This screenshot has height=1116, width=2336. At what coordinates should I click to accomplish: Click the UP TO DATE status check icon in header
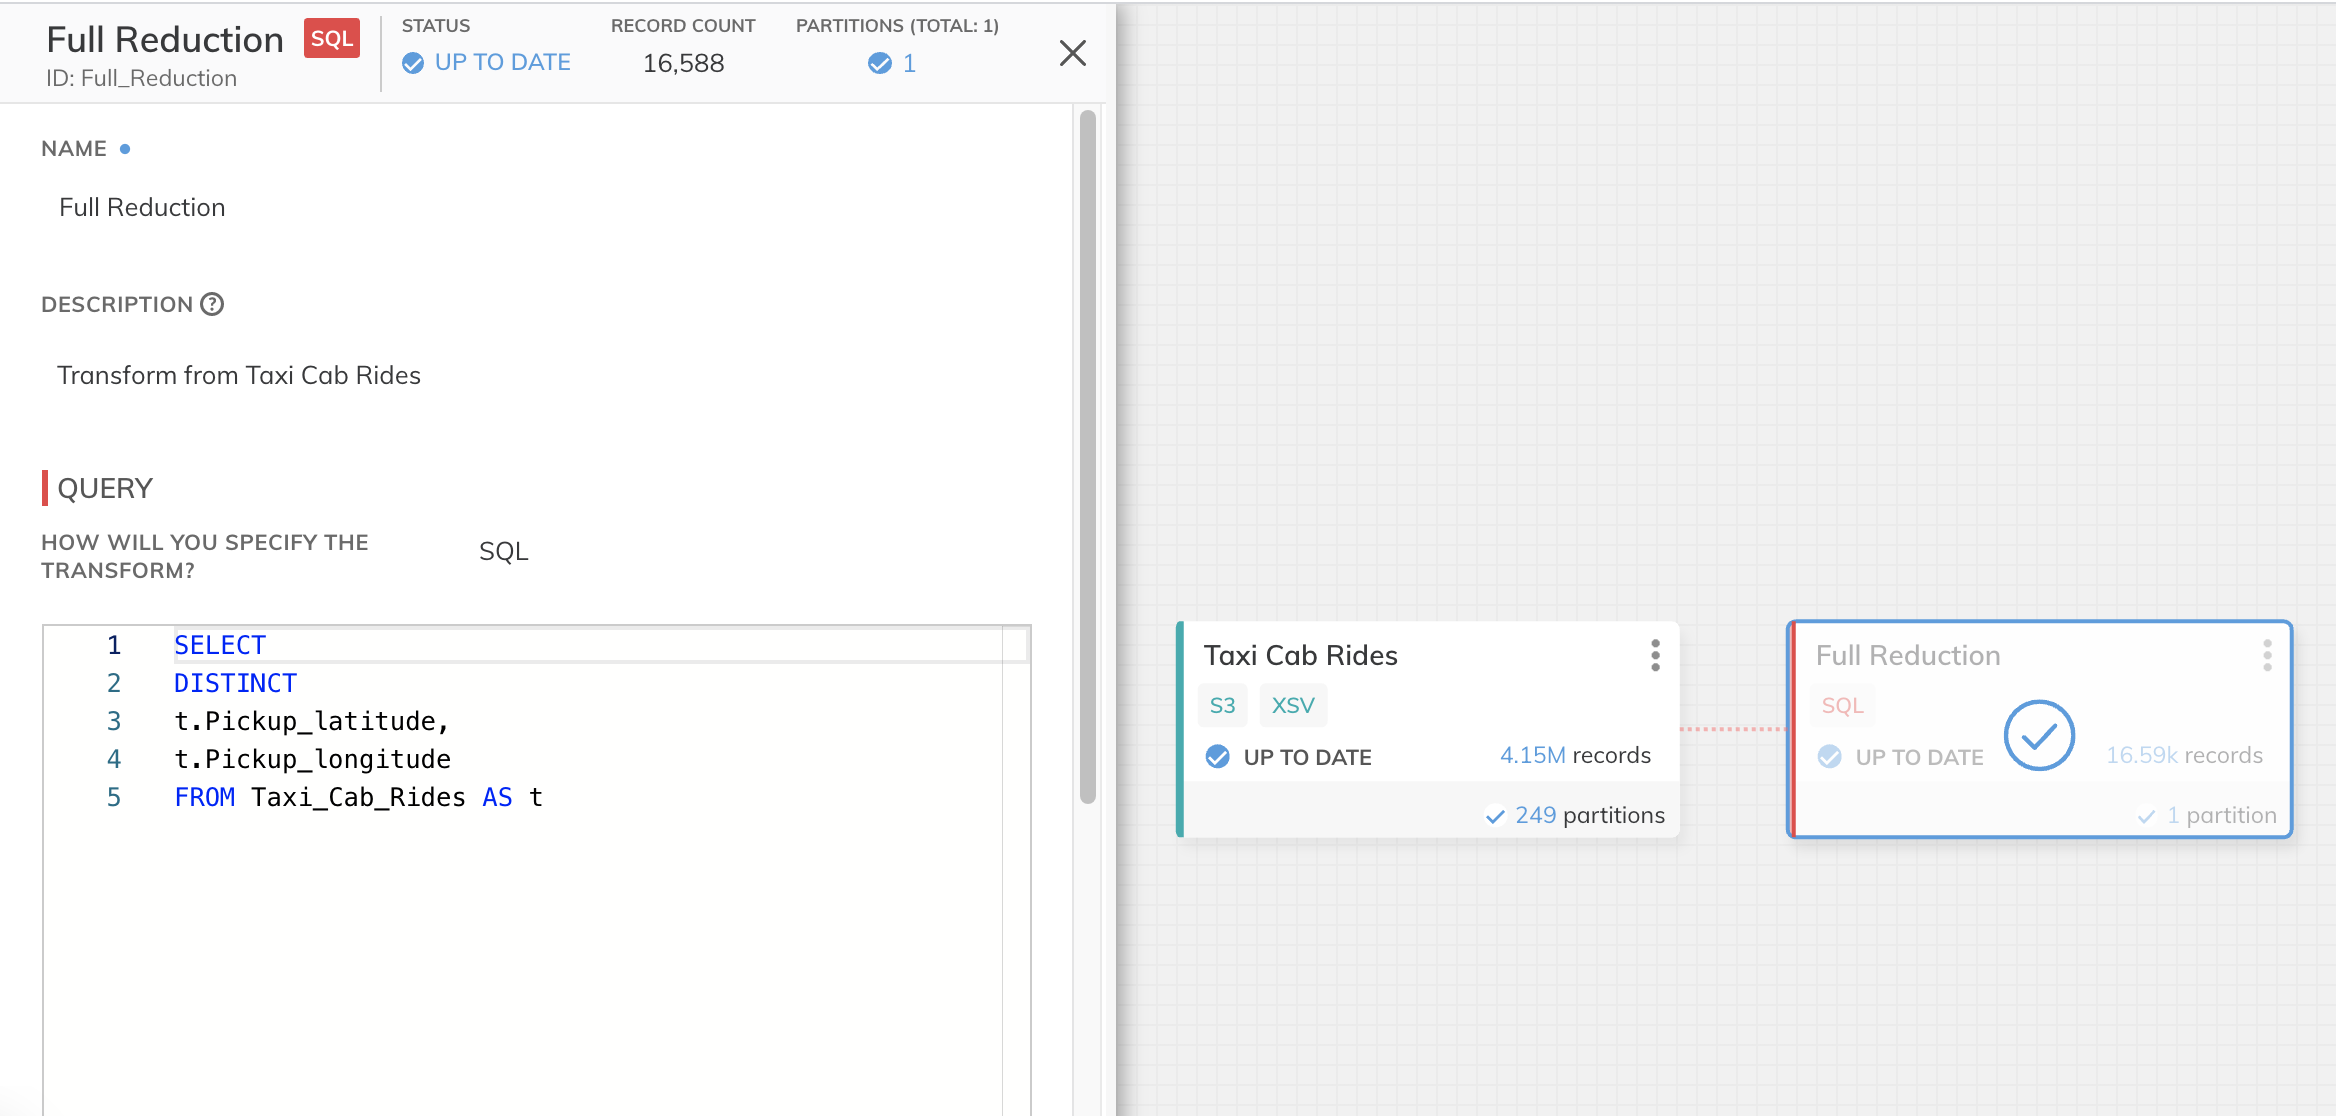(413, 63)
